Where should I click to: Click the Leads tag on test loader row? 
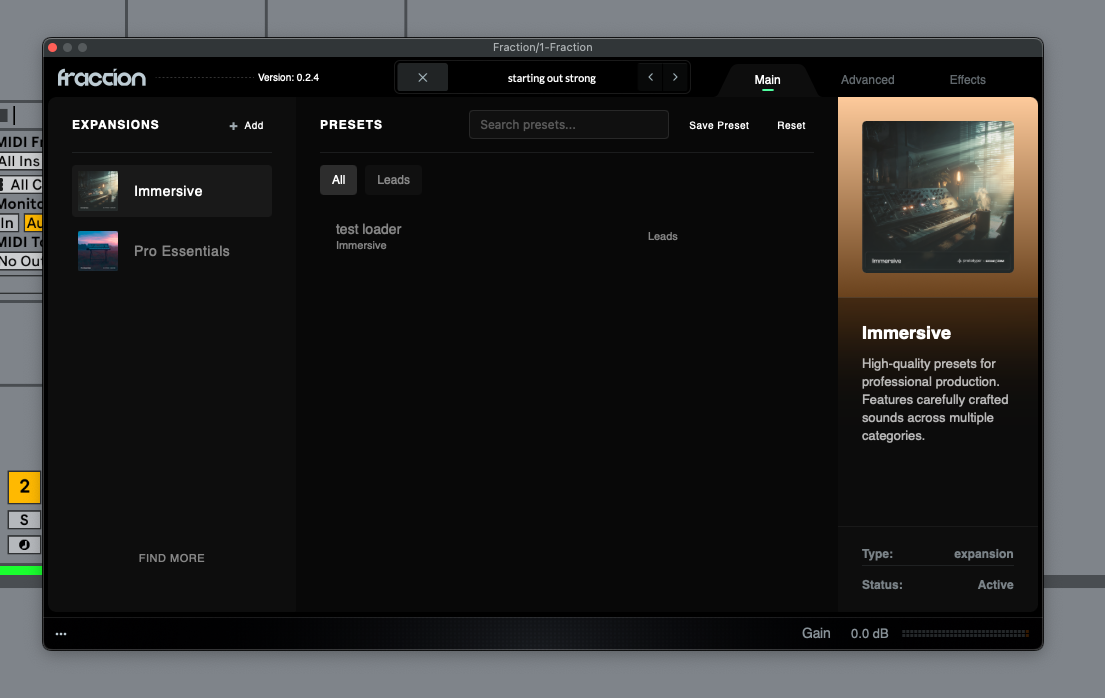click(662, 236)
